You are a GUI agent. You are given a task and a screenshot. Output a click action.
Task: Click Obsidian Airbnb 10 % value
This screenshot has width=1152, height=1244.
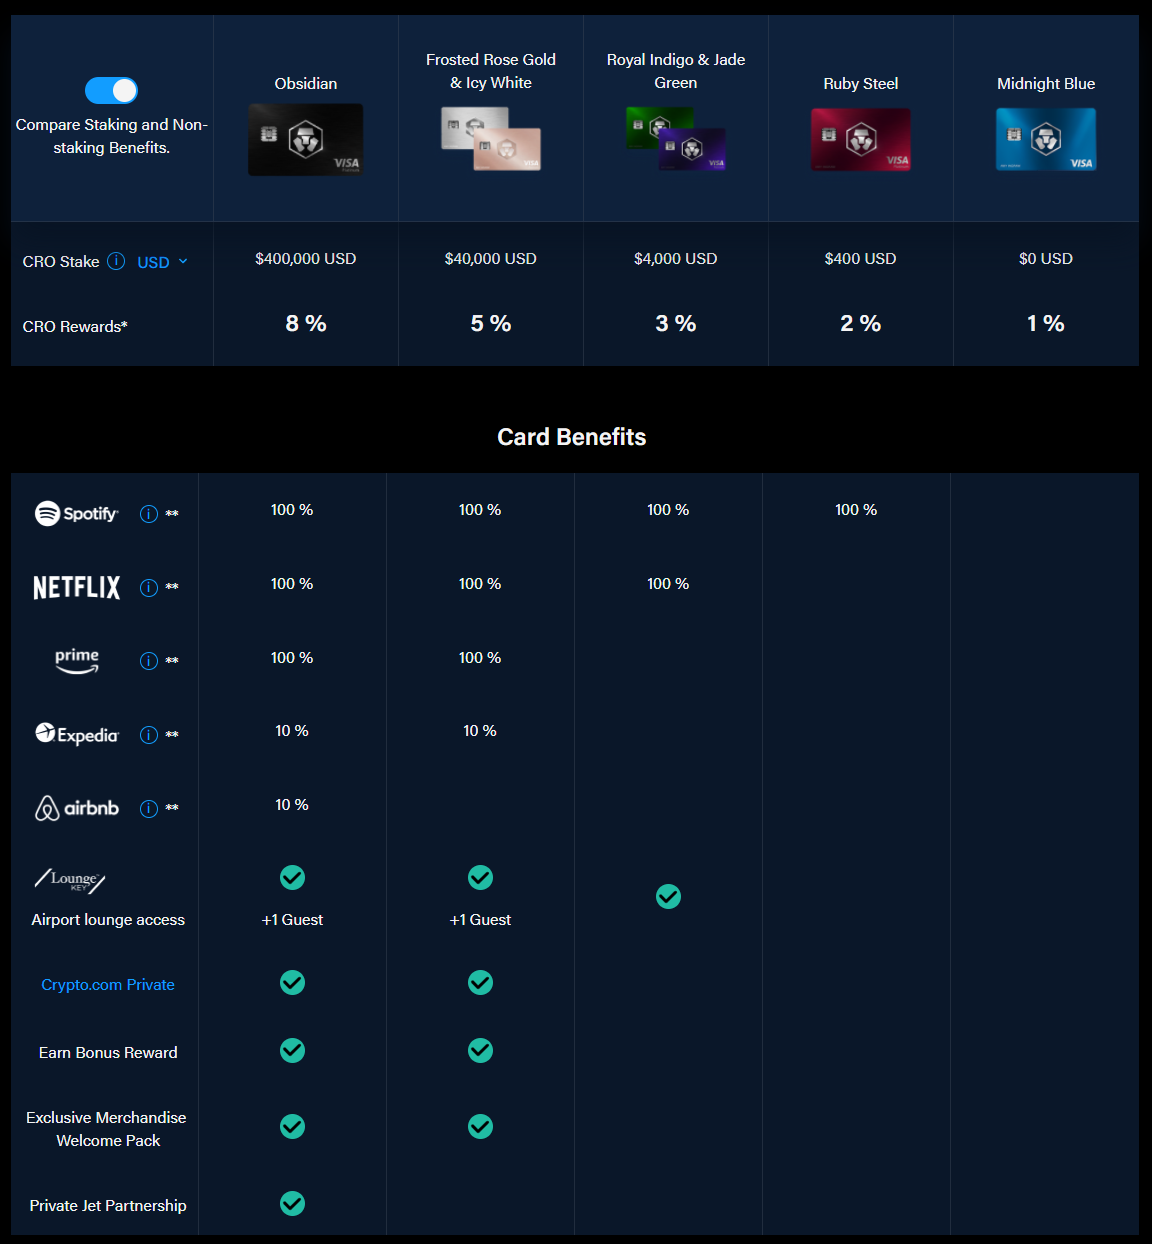tap(292, 805)
